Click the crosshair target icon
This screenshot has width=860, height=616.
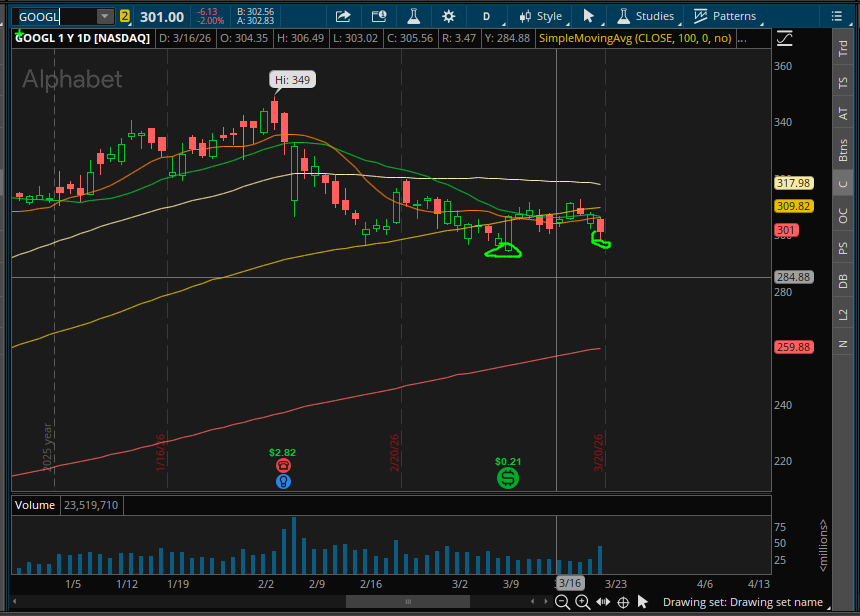[623, 602]
